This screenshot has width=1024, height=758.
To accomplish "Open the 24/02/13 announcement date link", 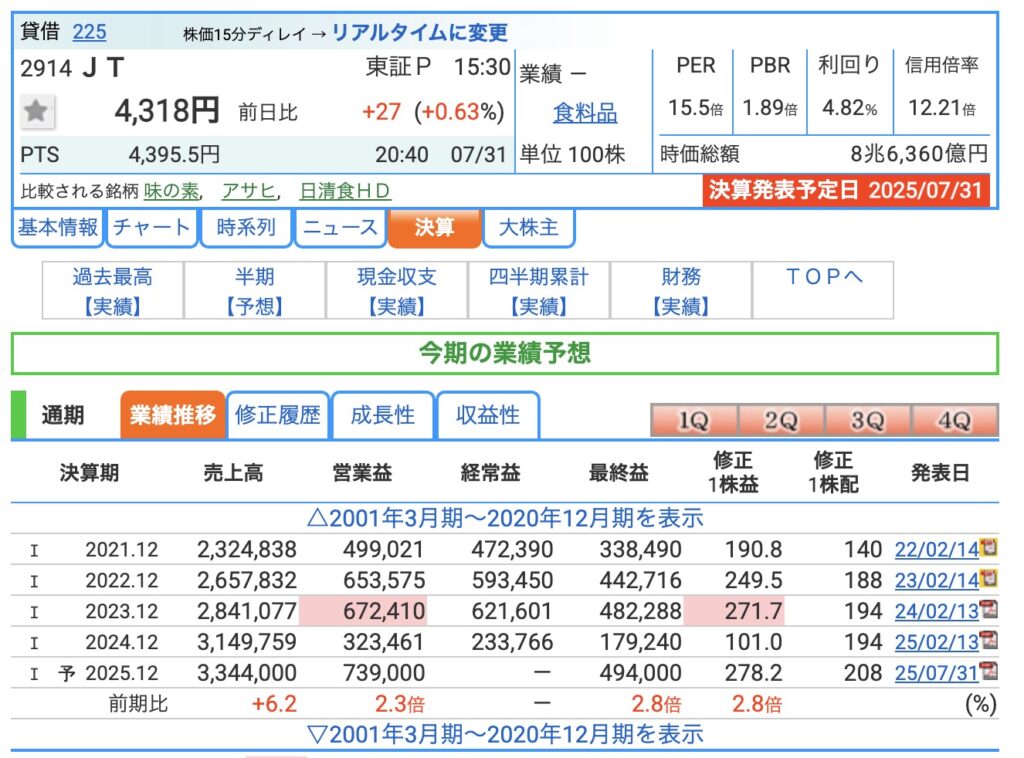I will (x=937, y=611).
